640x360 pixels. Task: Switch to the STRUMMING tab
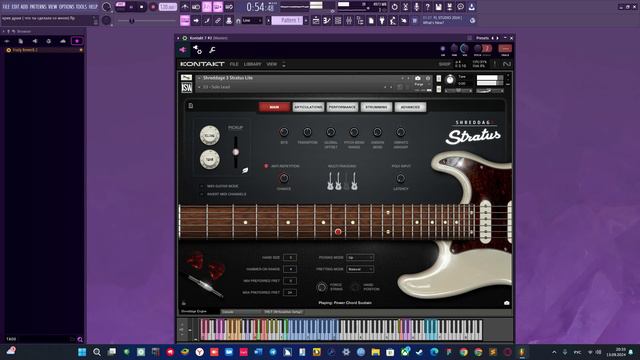(376, 107)
